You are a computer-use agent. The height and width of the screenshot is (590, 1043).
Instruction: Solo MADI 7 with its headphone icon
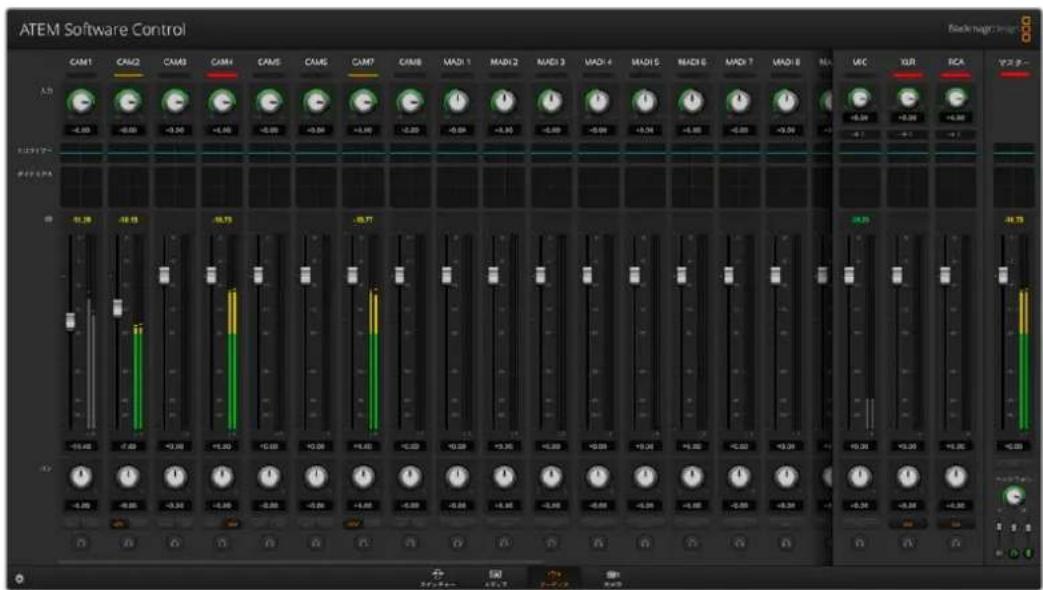739,543
